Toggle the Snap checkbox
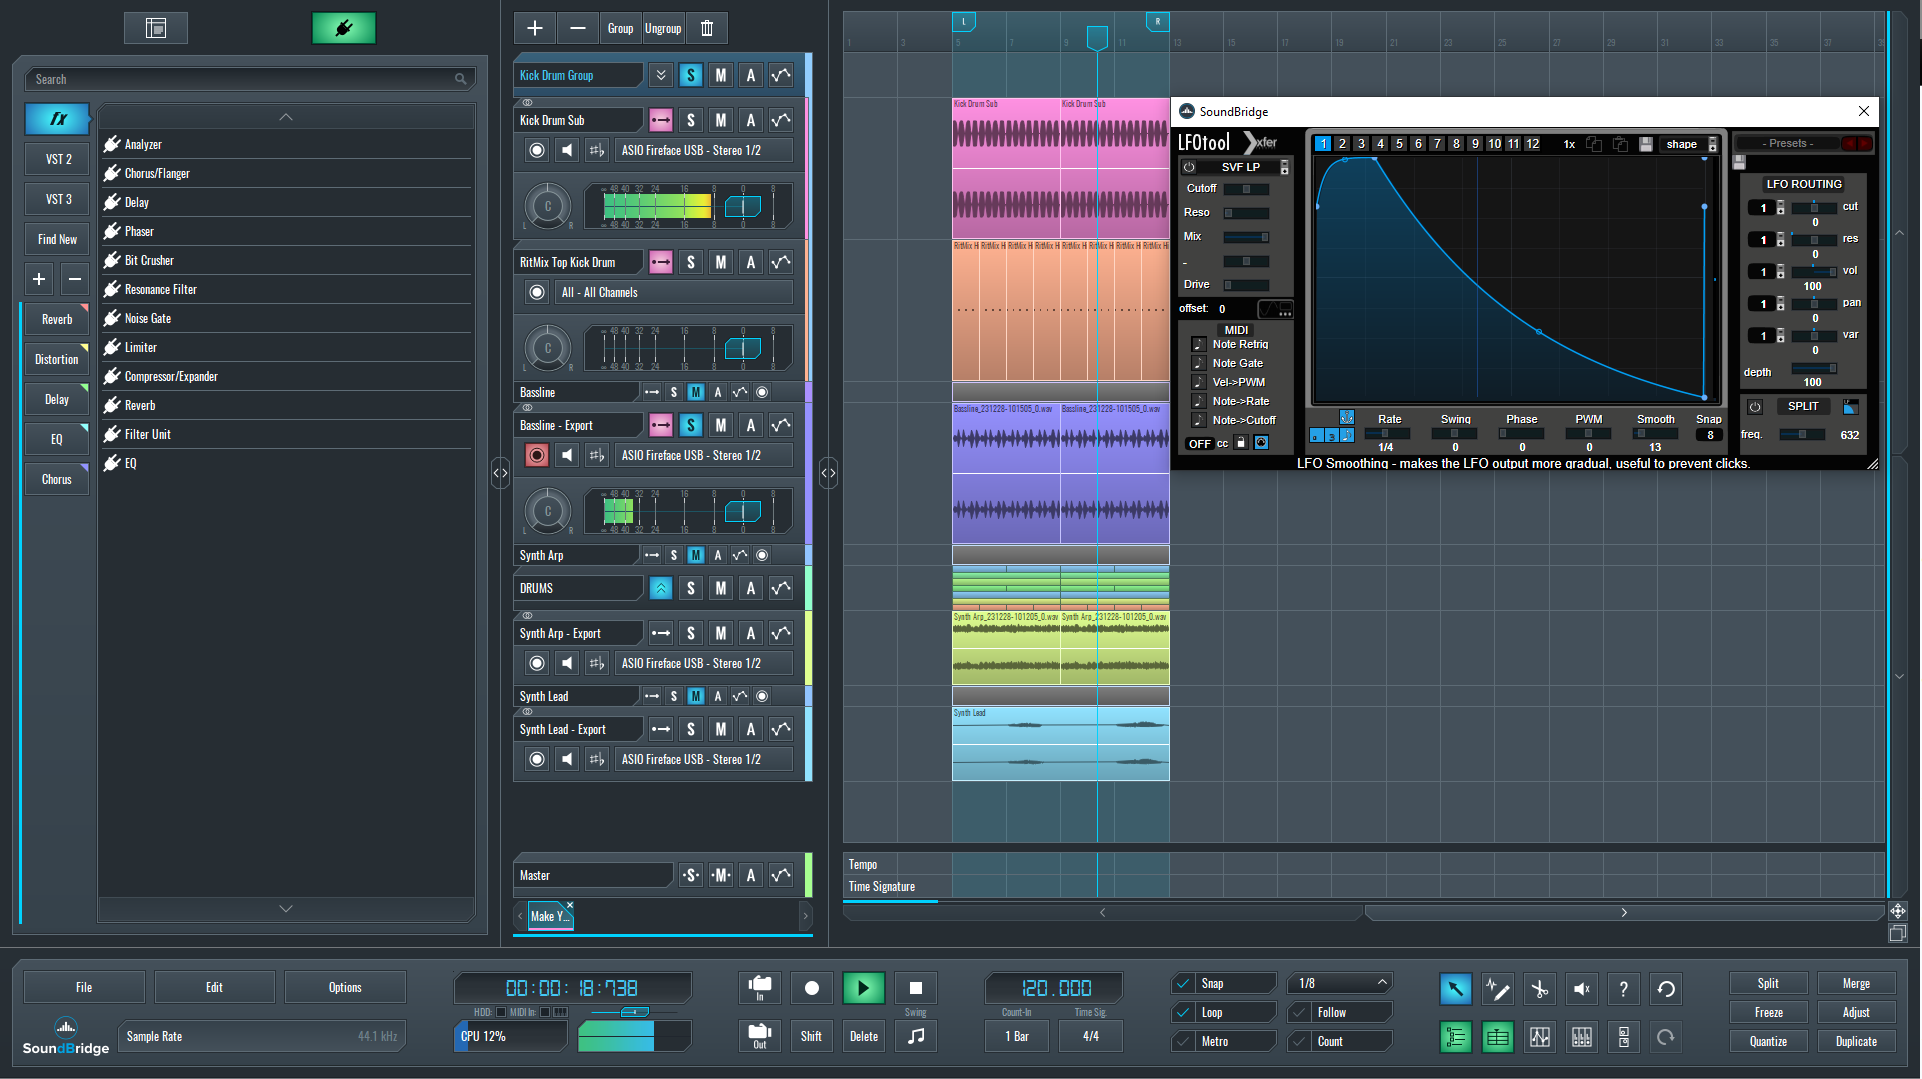Viewport: 1922px width, 1079px height. pyautogui.click(x=1184, y=984)
